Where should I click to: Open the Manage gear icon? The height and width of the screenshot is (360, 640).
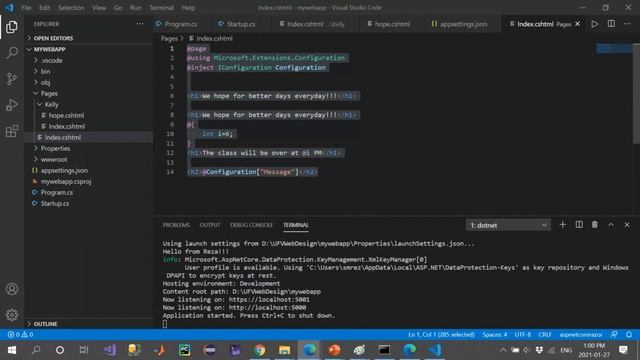[12, 315]
